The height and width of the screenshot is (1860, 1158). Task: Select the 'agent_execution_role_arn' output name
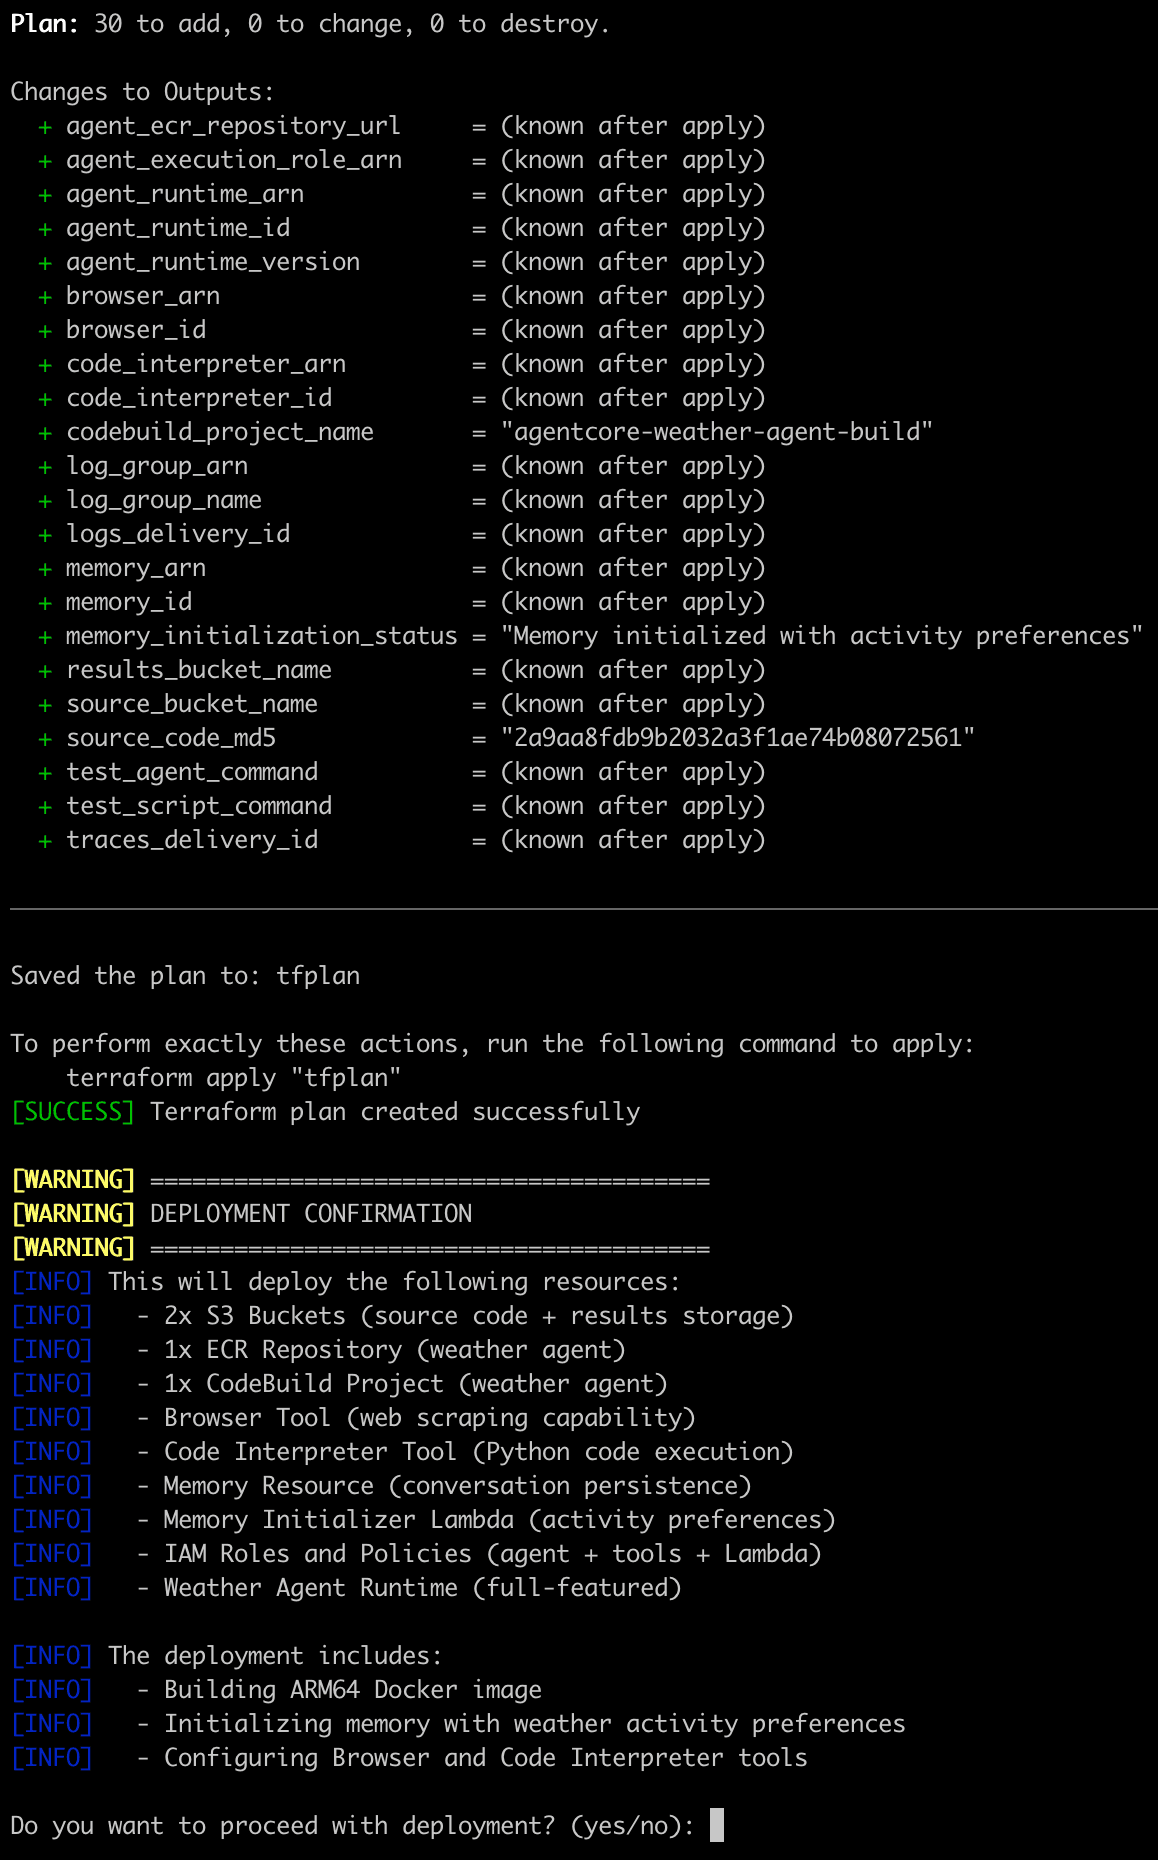[x=234, y=160]
